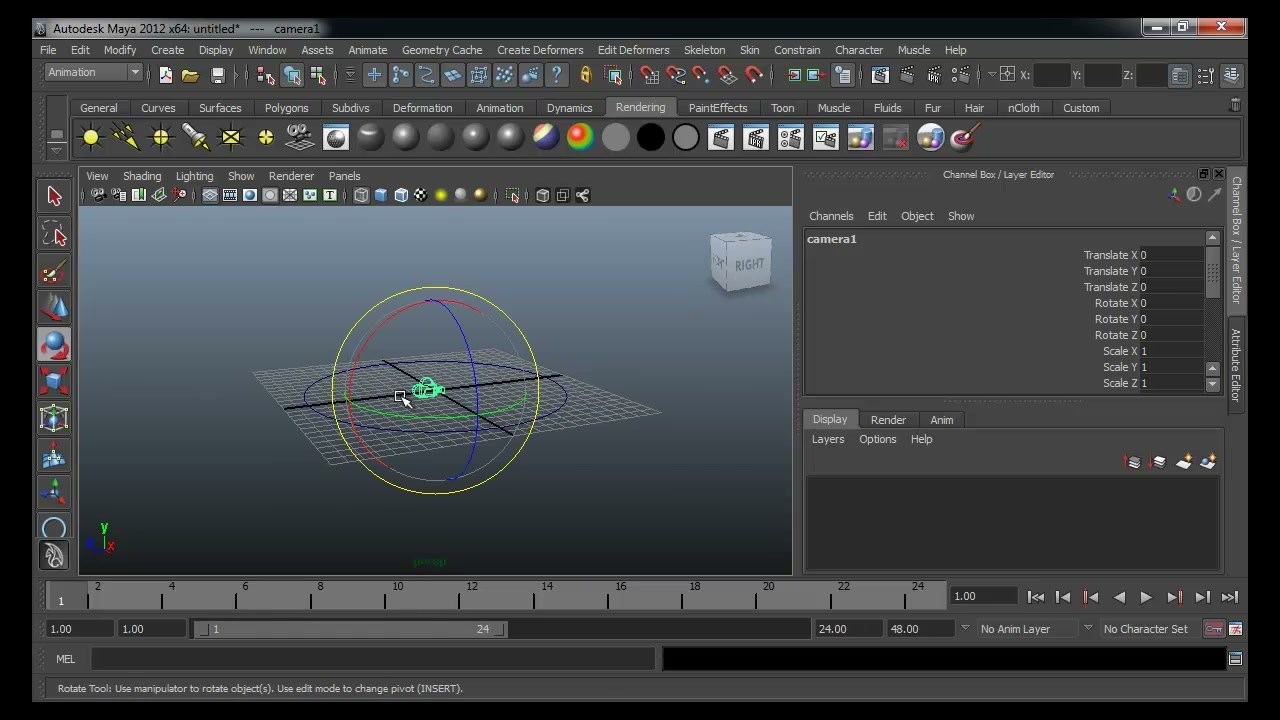Click the Translate X value field
Screen dimensions: 1280x720
point(1171,255)
